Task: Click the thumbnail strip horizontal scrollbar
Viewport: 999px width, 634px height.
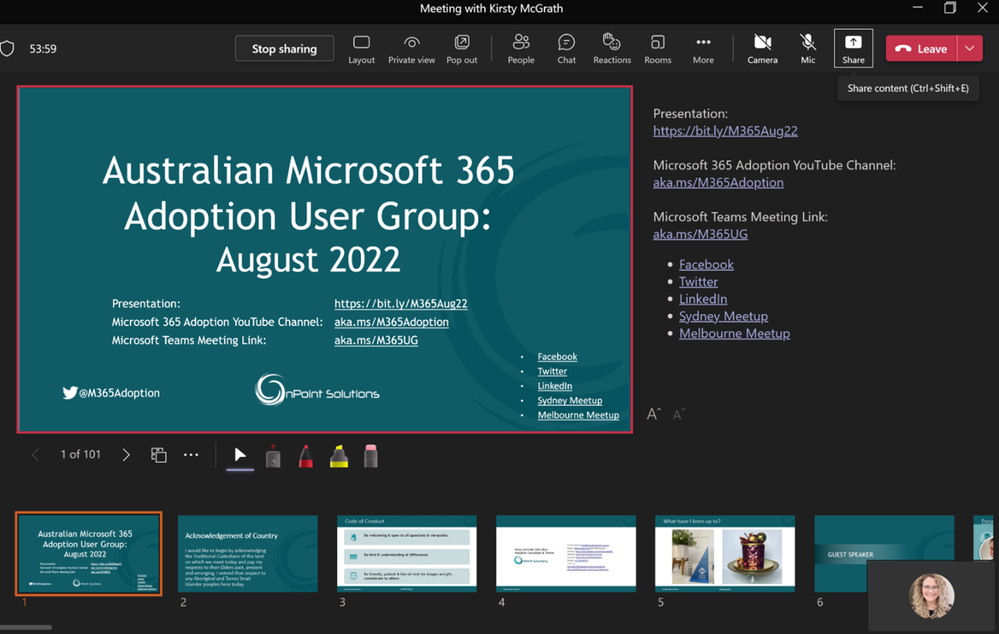Action: [x=26, y=628]
